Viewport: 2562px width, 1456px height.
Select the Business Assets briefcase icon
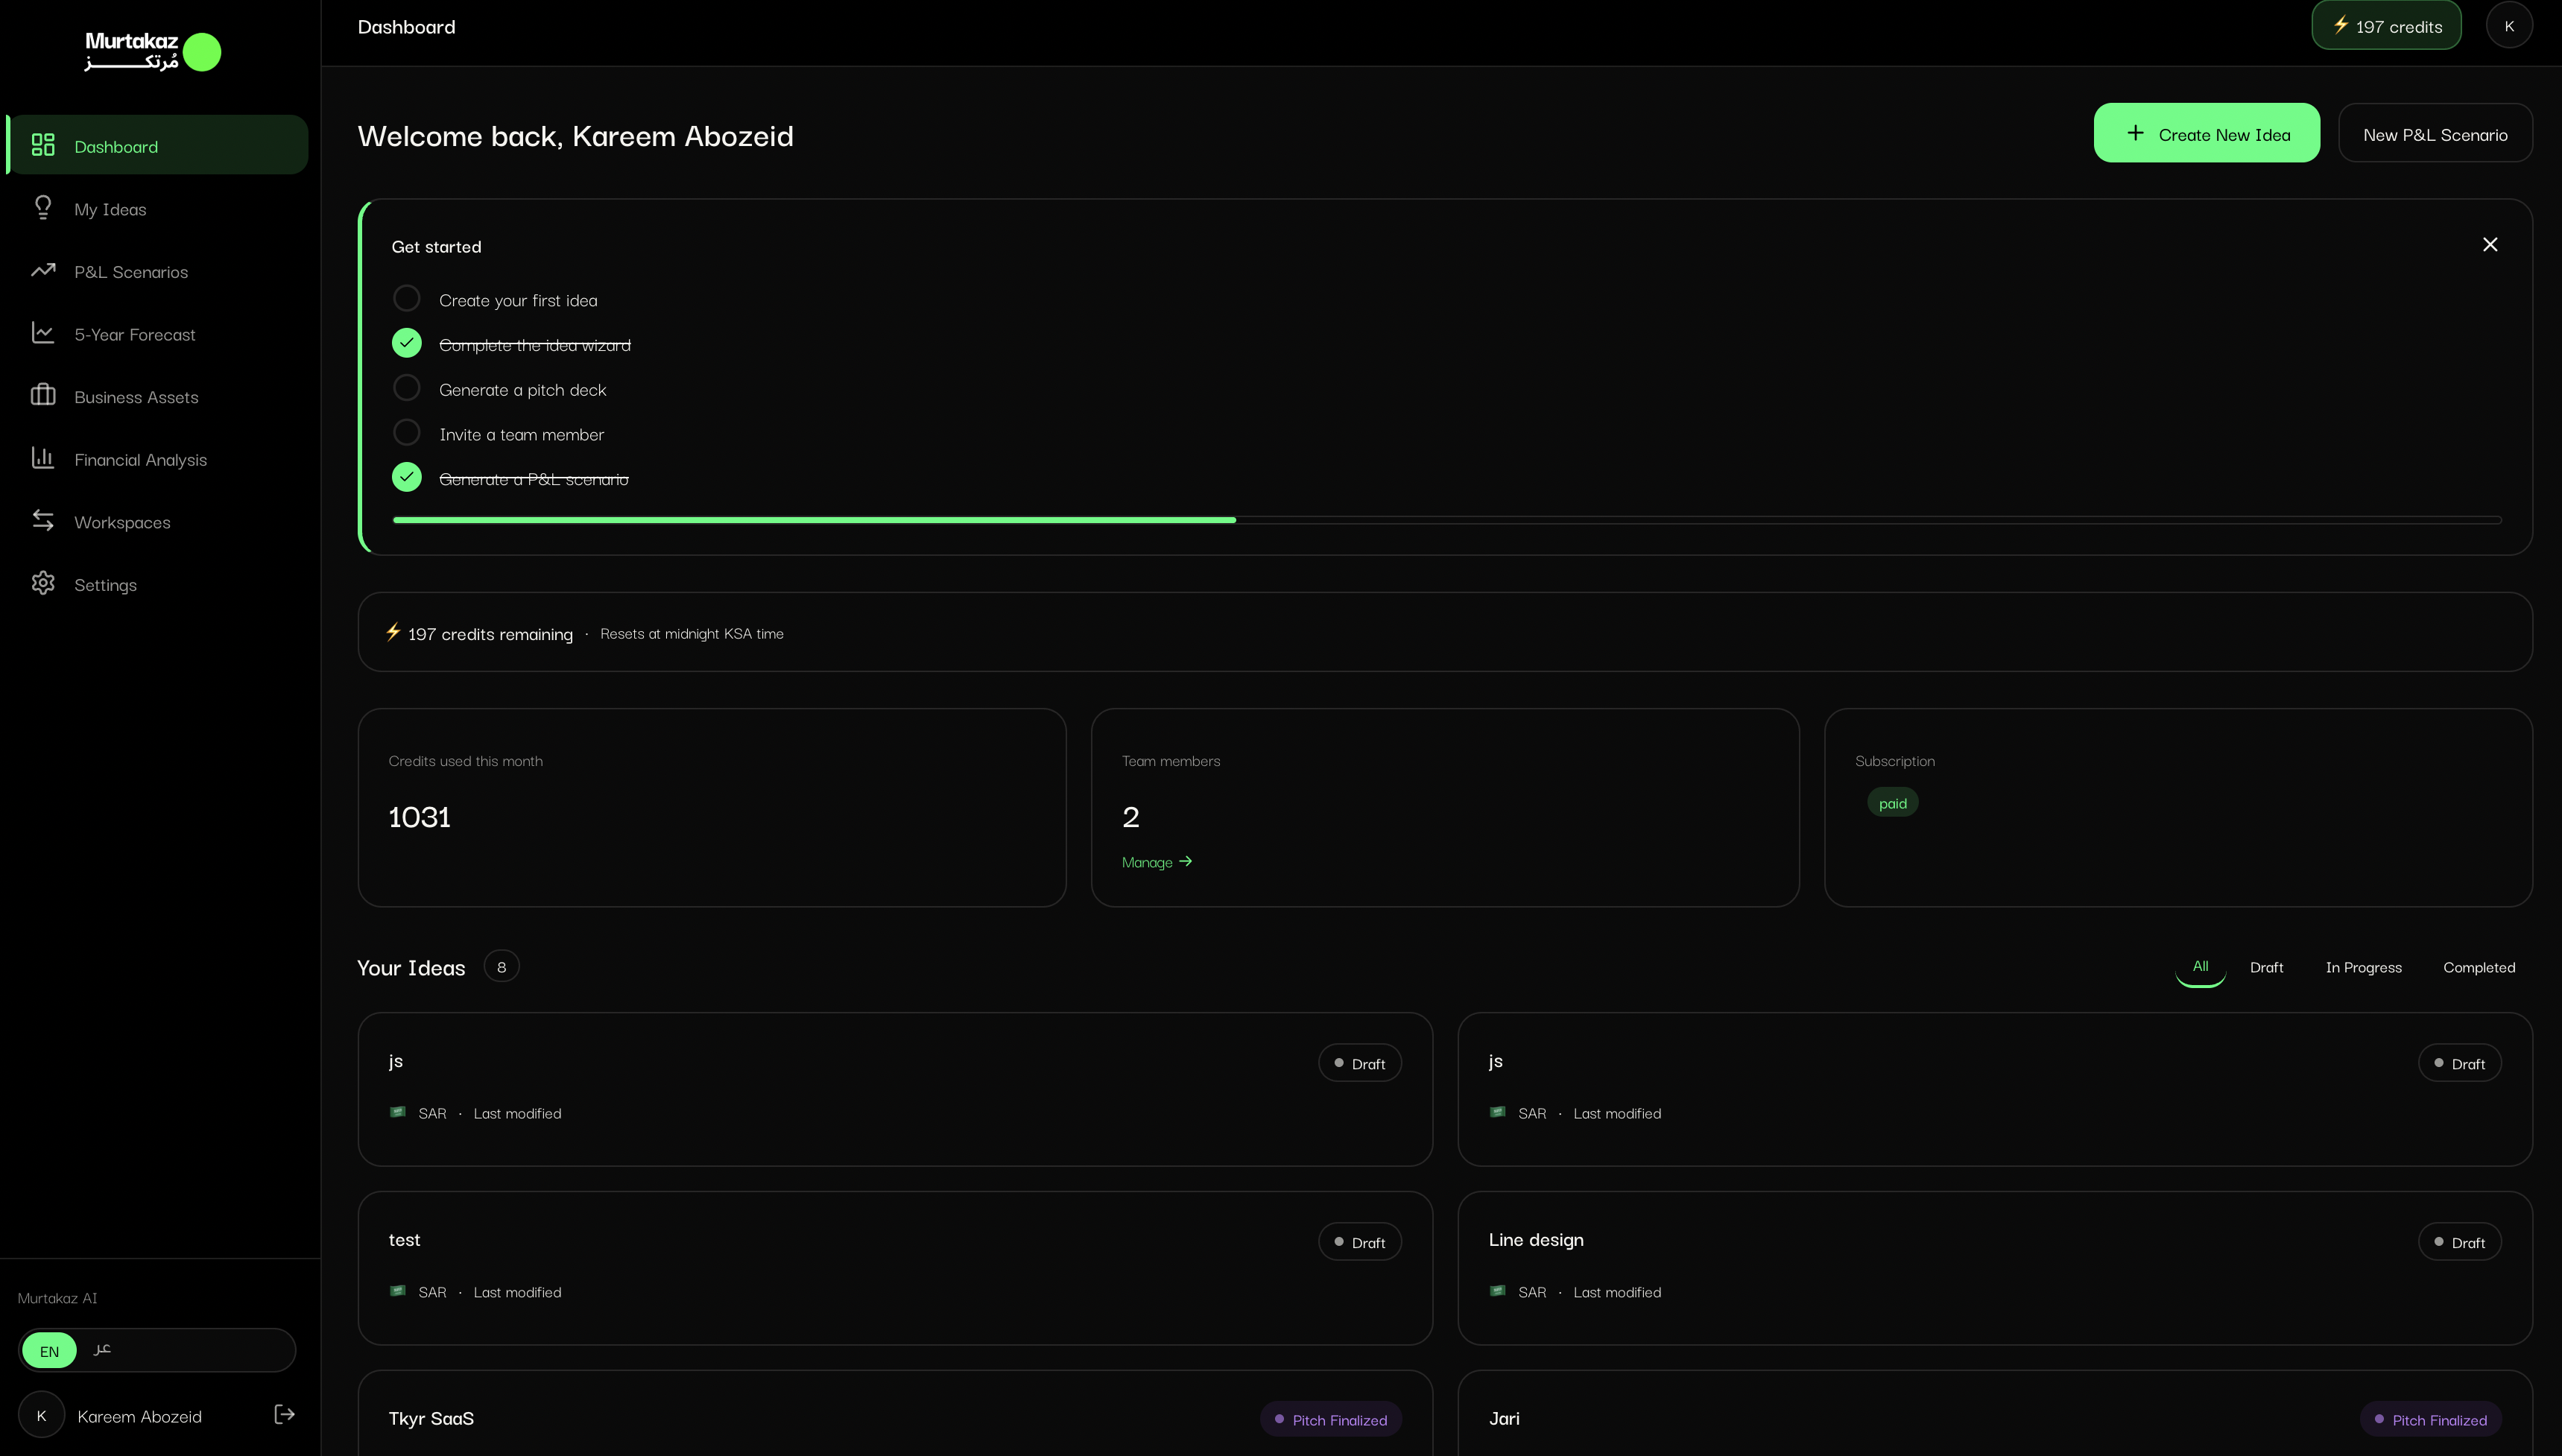coord(43,395)
